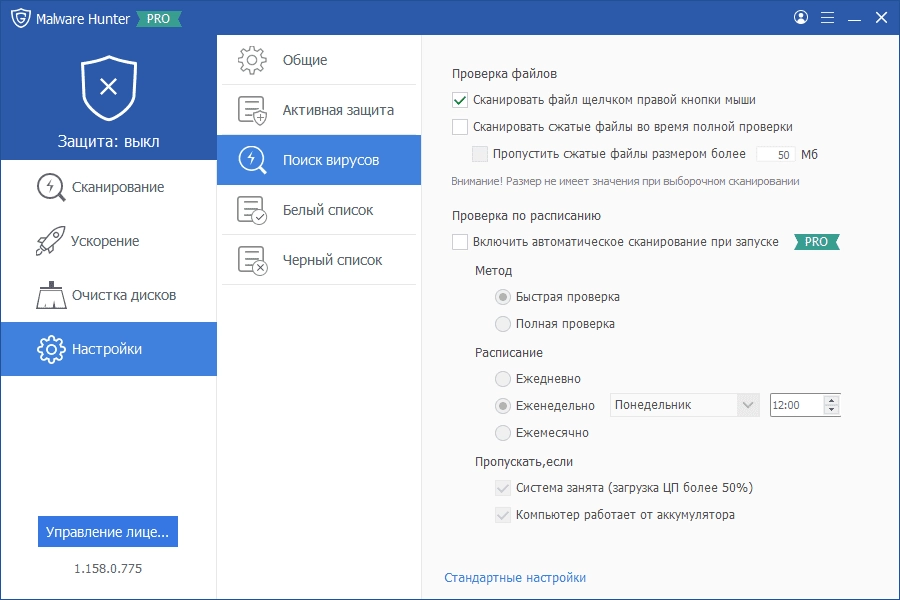Increase scheduled time with up arrow
This screenshot has width=900, height=600.
[x=832, y=400]
